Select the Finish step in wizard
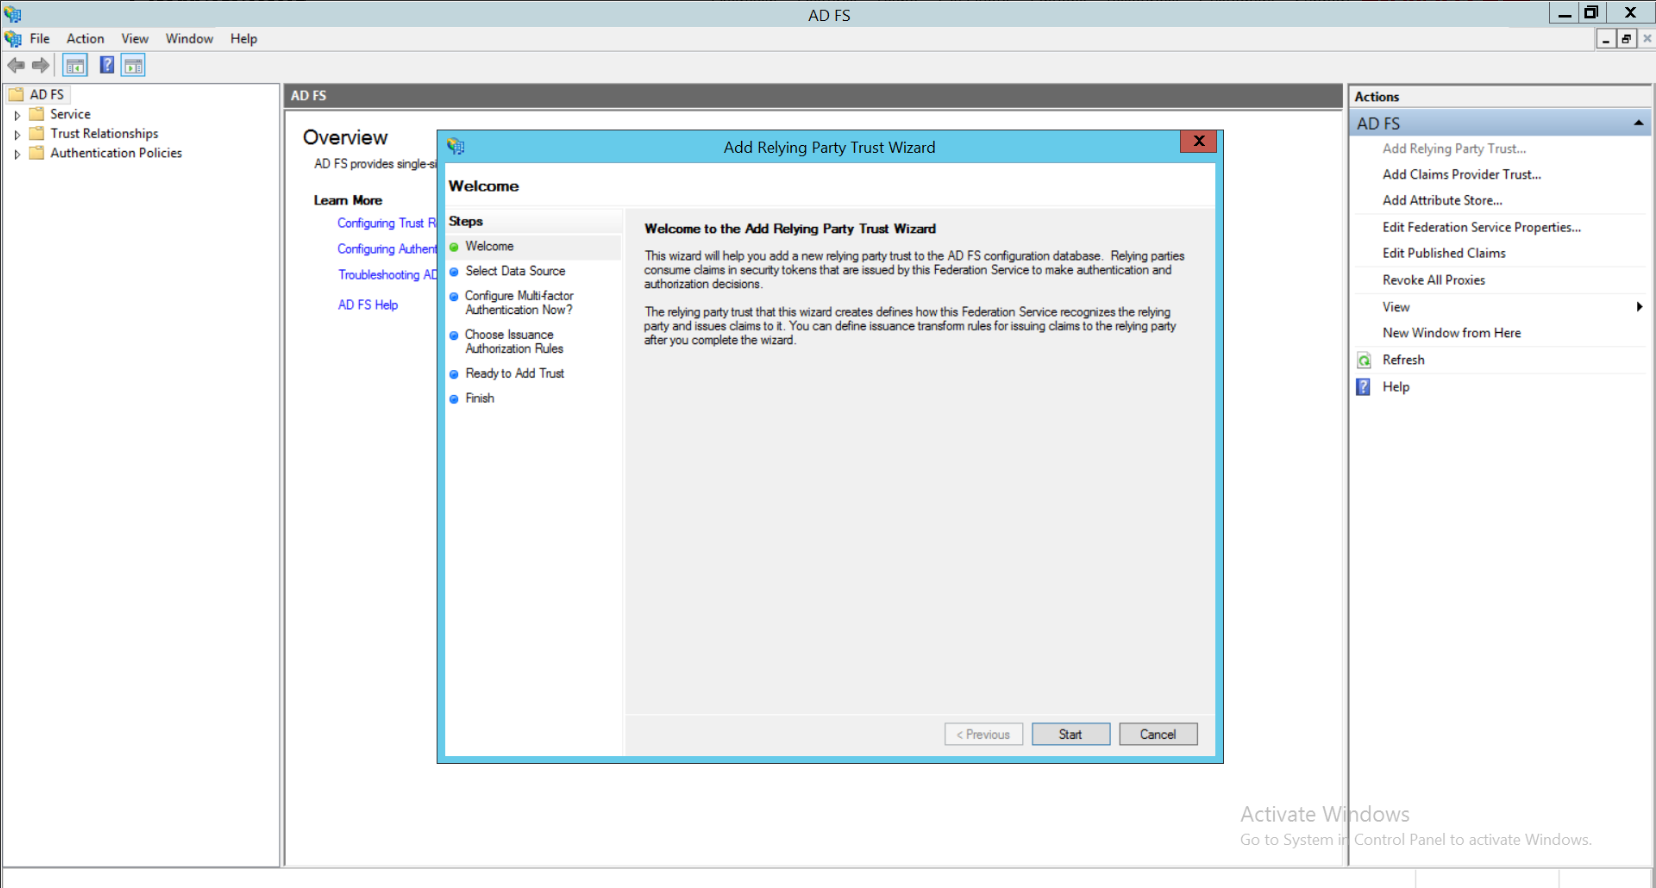1656x888 pixels. pyautogui.click(x=479, y=398)
